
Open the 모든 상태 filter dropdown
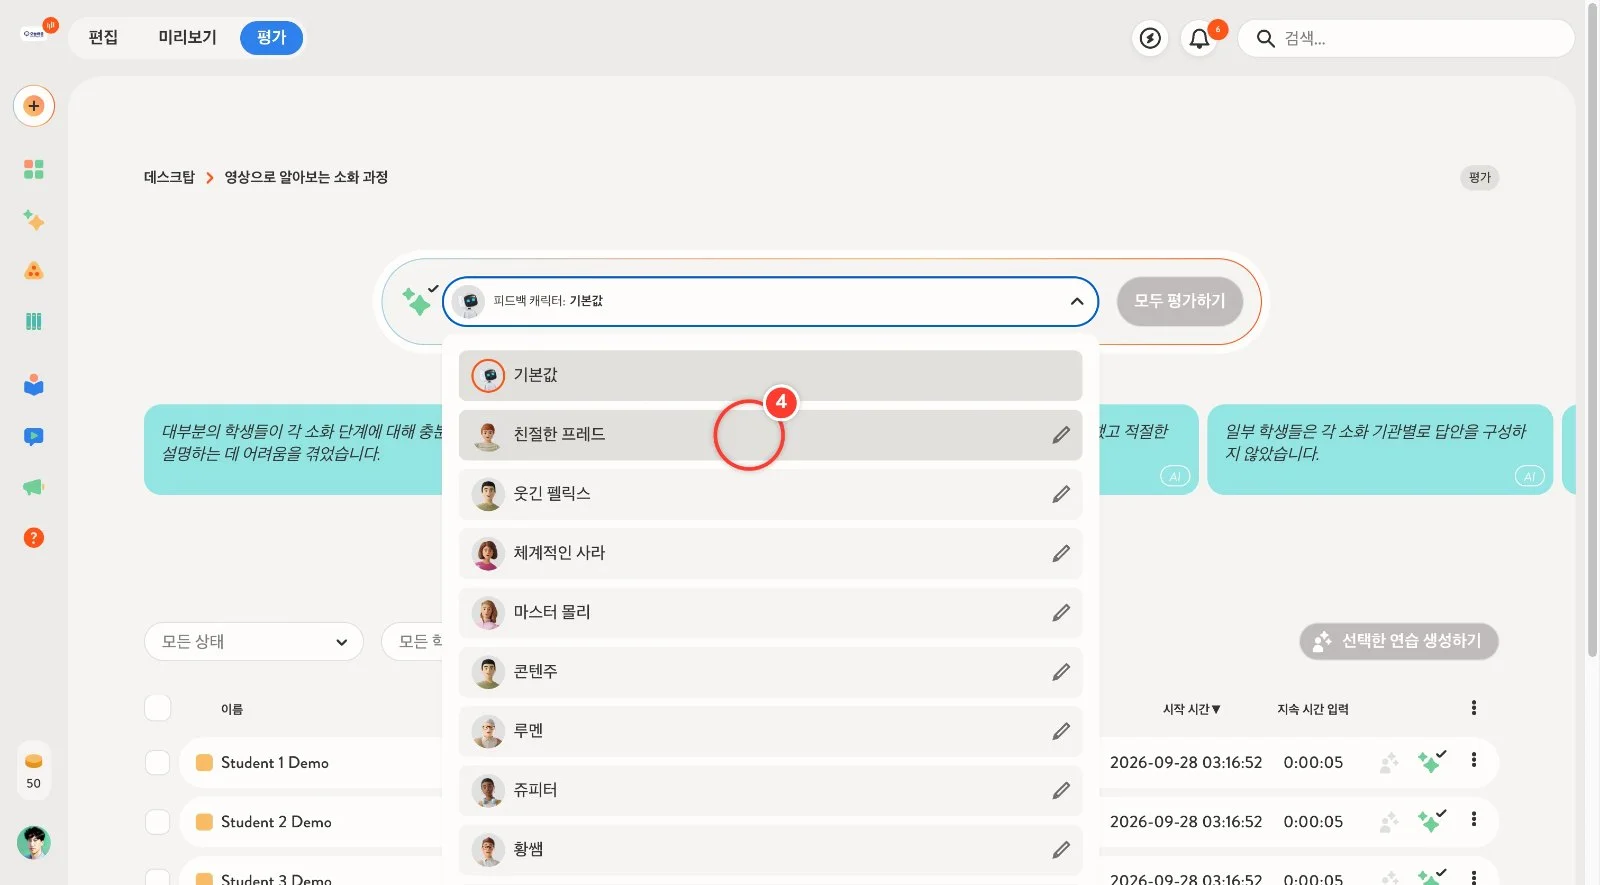point(253,641)
